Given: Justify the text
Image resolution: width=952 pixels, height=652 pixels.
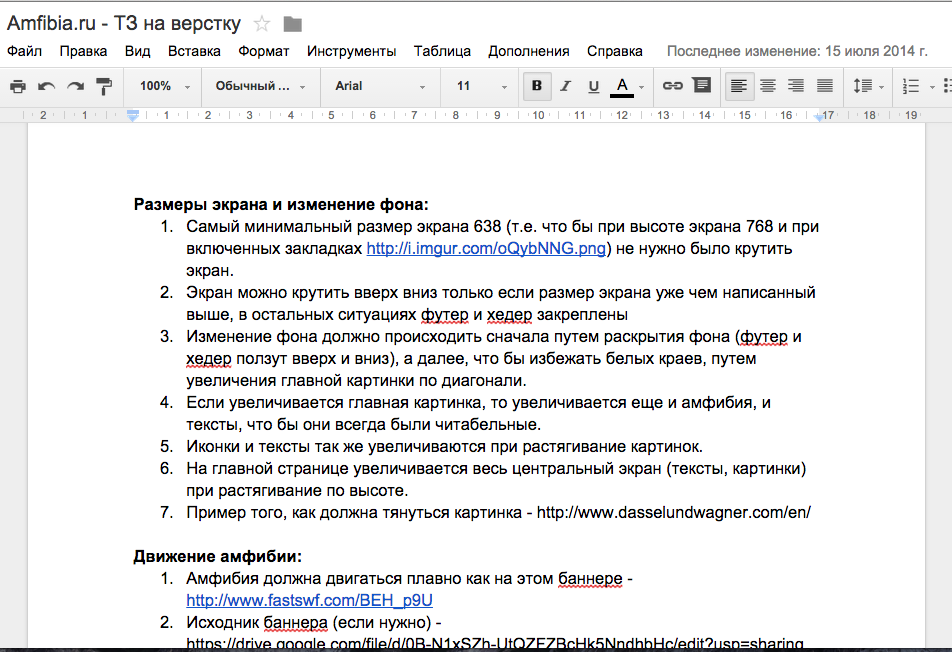Looking at the screenshot, I should 824,86.
